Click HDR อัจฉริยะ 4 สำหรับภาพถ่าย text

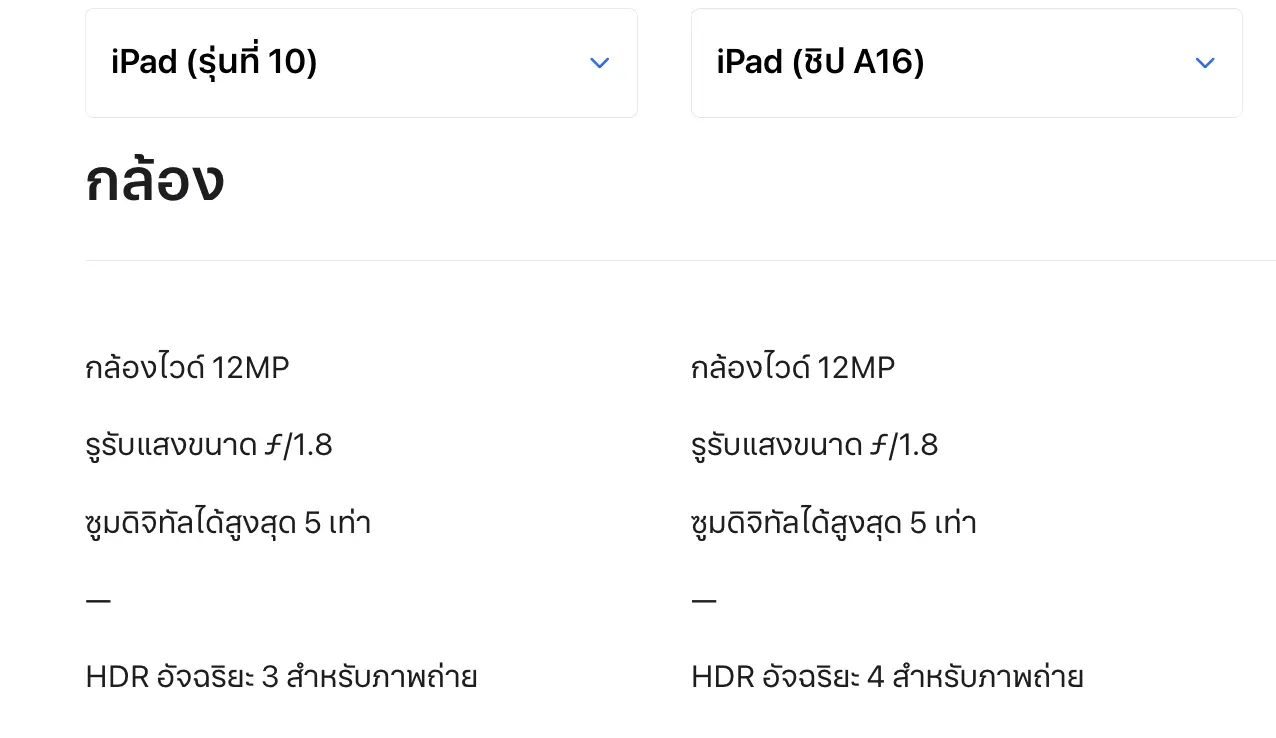(x=887, y=678)
